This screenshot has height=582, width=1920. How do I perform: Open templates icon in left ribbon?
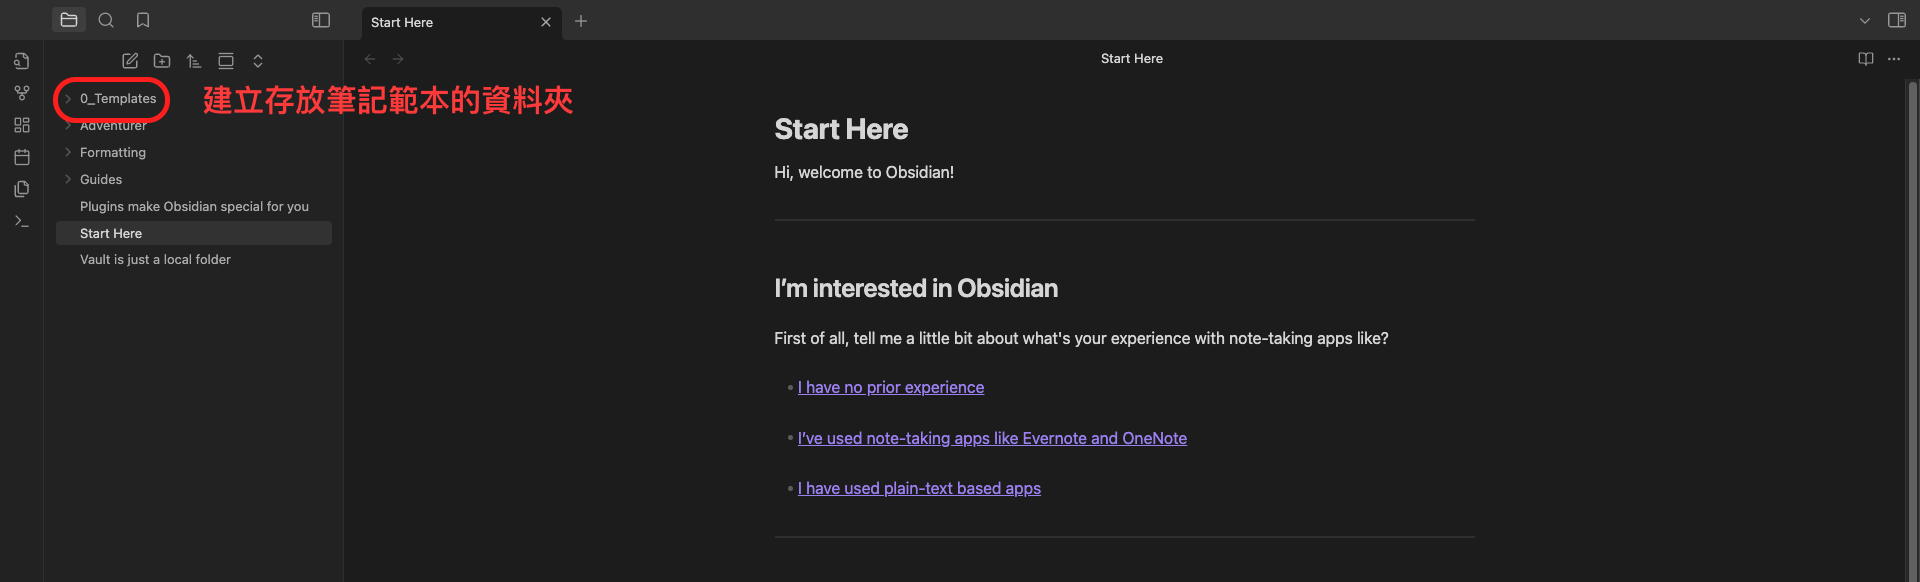pyautogui.click(x=22, y=189)
